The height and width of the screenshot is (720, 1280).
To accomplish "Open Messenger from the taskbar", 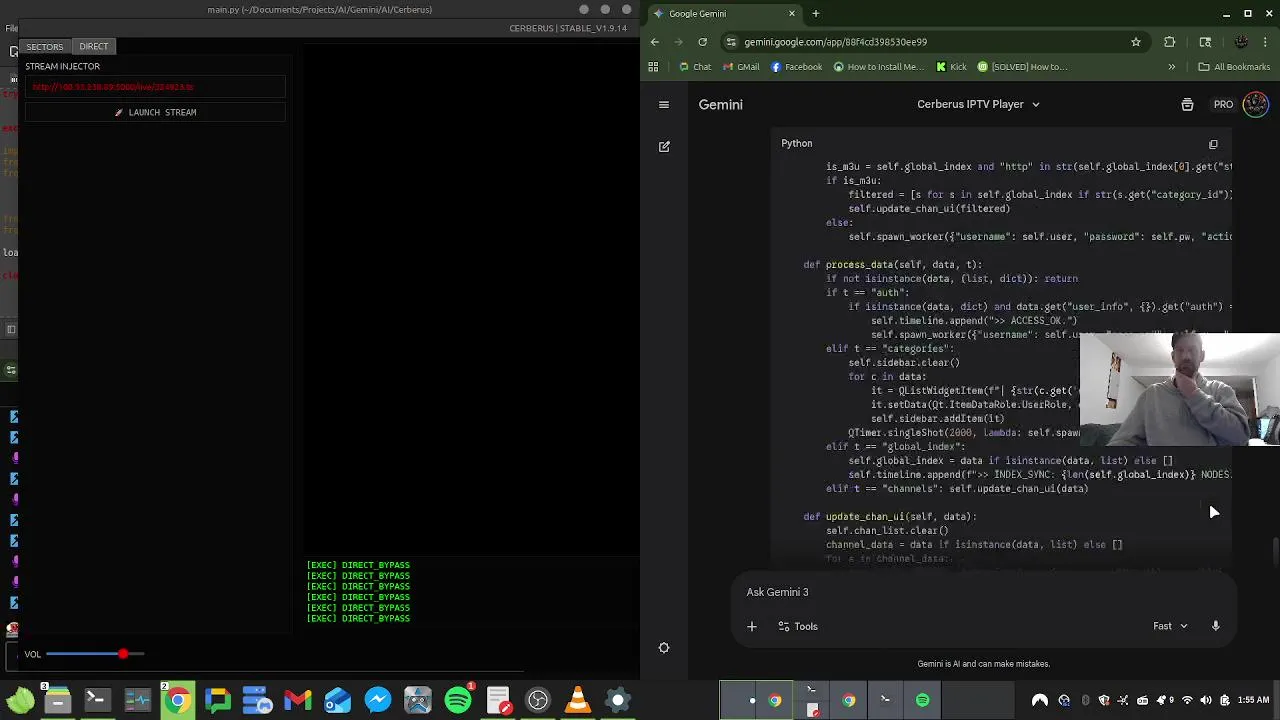I will tap(378, 700).
